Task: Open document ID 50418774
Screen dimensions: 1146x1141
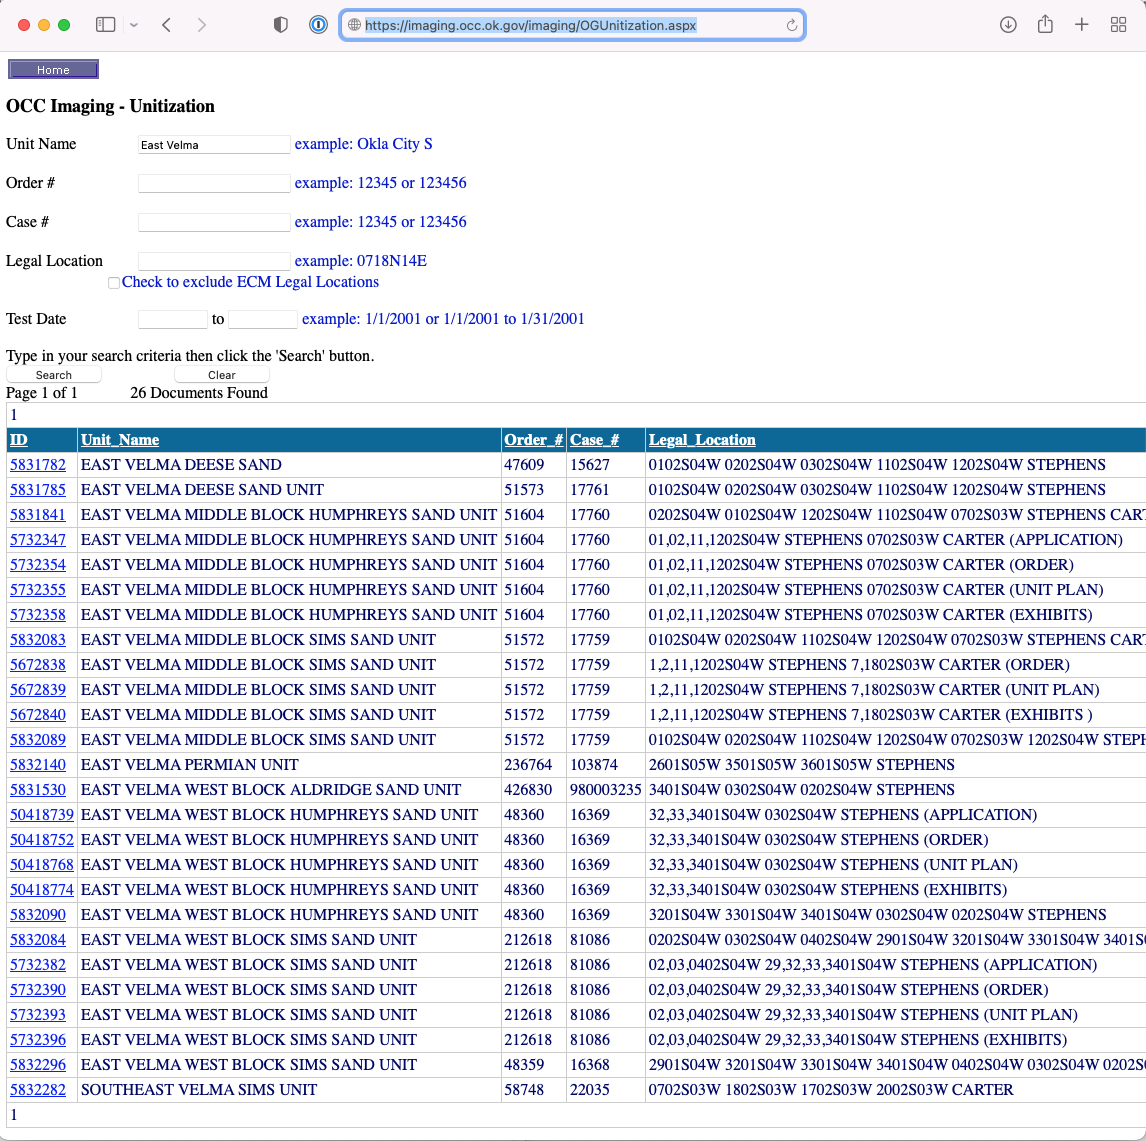Action: (x=42, y=890)
